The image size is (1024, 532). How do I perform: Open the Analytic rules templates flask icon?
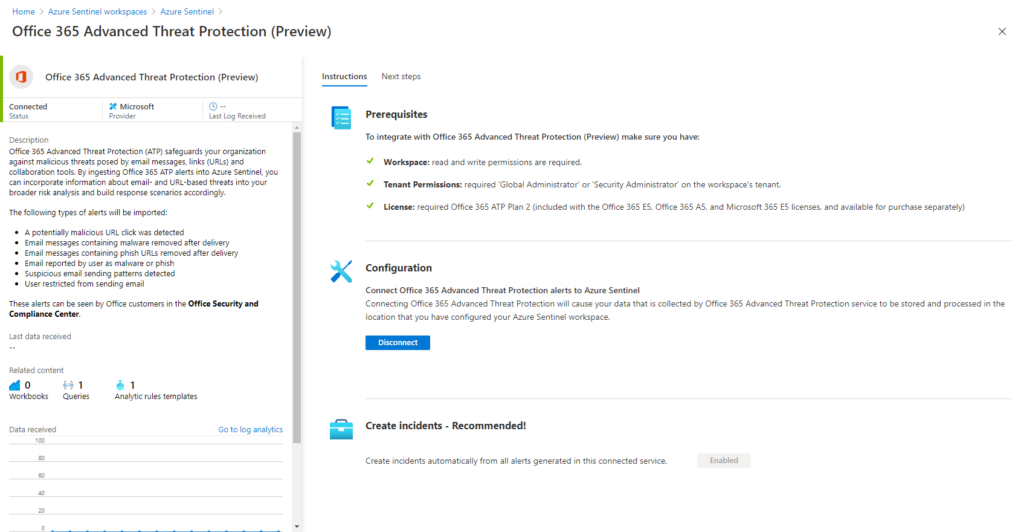(x=120, y=385)
